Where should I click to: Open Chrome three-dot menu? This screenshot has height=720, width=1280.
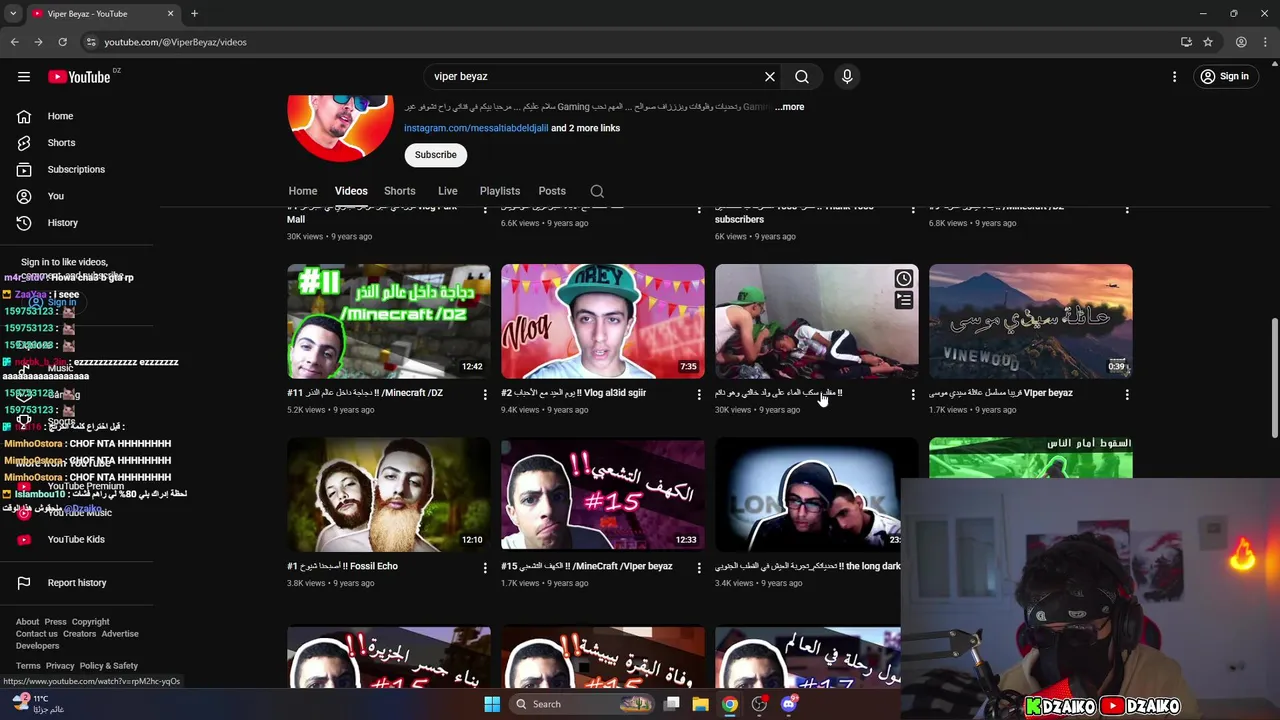click(1266, 42)
